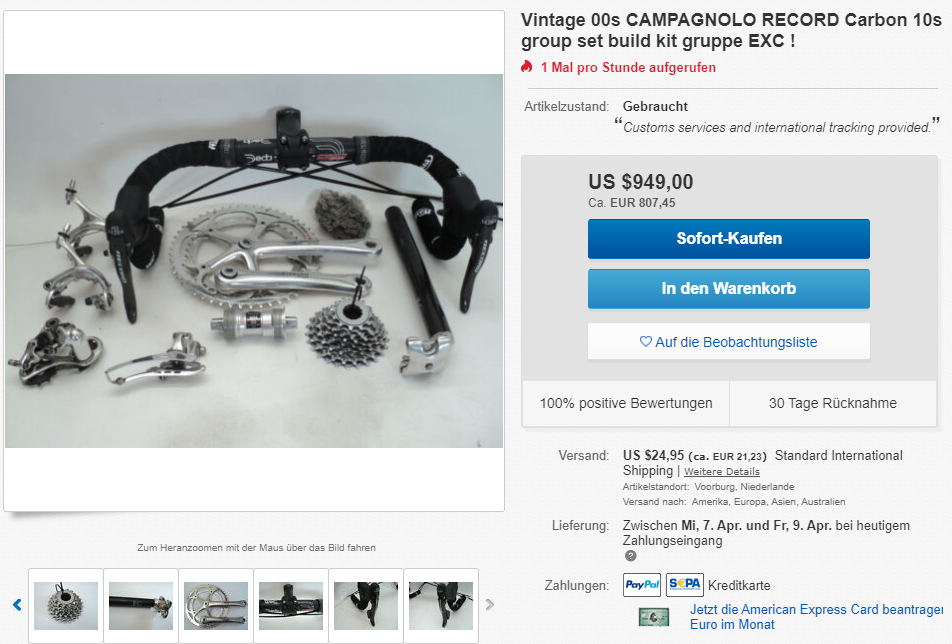
Task: Select the fifth thumbnail showing shifter levers
Action: [366, 606]
